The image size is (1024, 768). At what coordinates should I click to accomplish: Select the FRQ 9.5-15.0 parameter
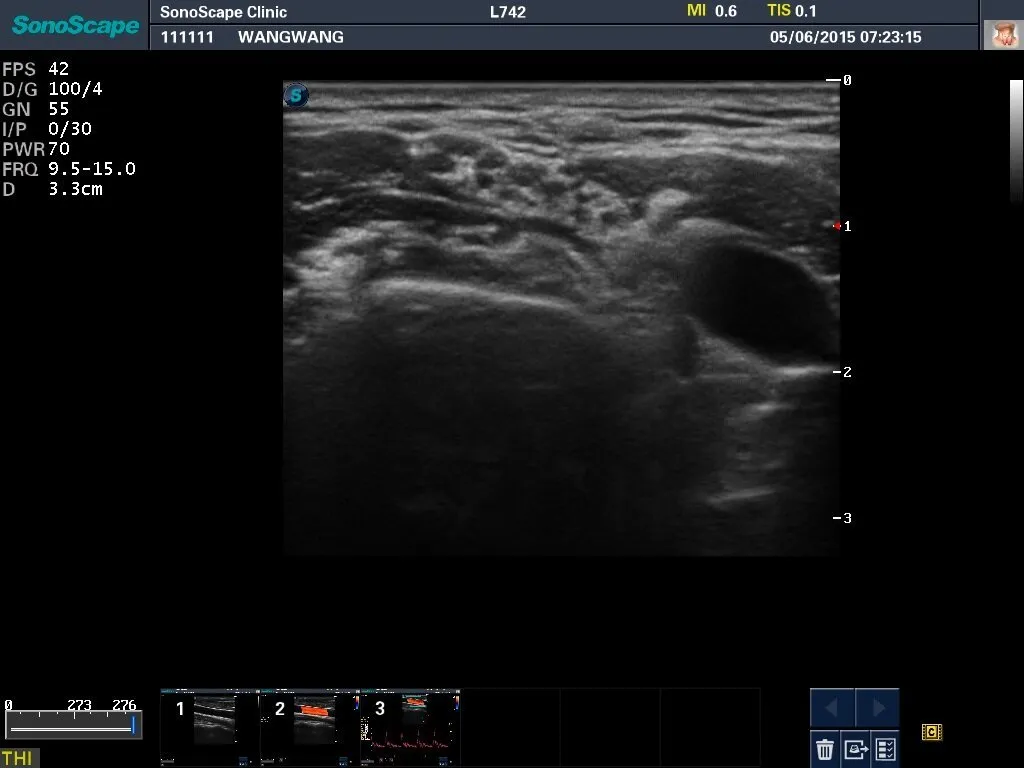click(x=68, y=169)
